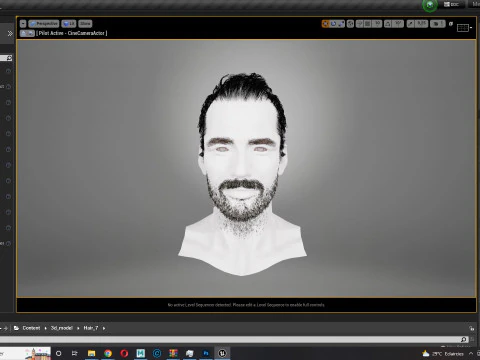Viewport: 480px width, 360px height.
Task: Open the teal M app on taskbar
Action: [x=141, y=353]
